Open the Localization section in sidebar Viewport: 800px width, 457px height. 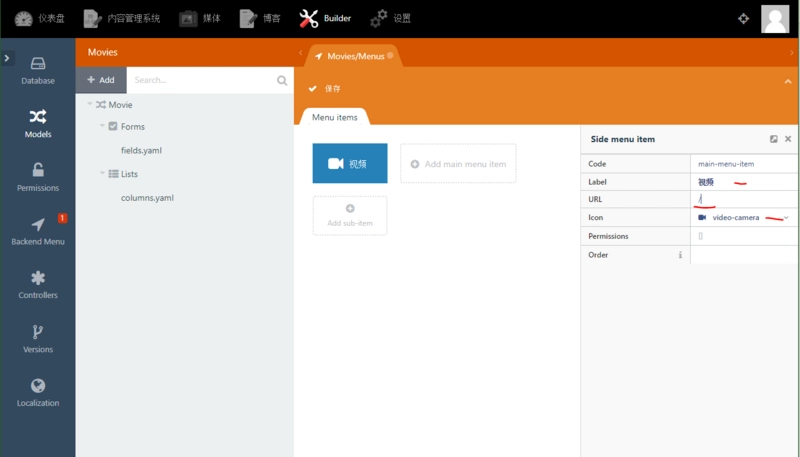click(x=38, y=392)
